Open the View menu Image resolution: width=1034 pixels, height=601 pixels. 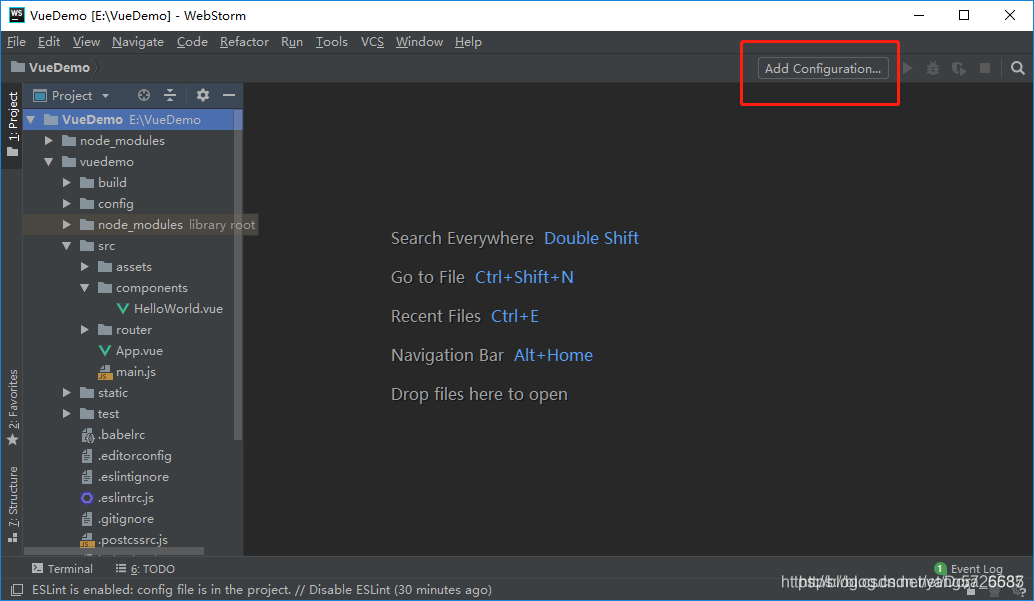tap(86, 42)
